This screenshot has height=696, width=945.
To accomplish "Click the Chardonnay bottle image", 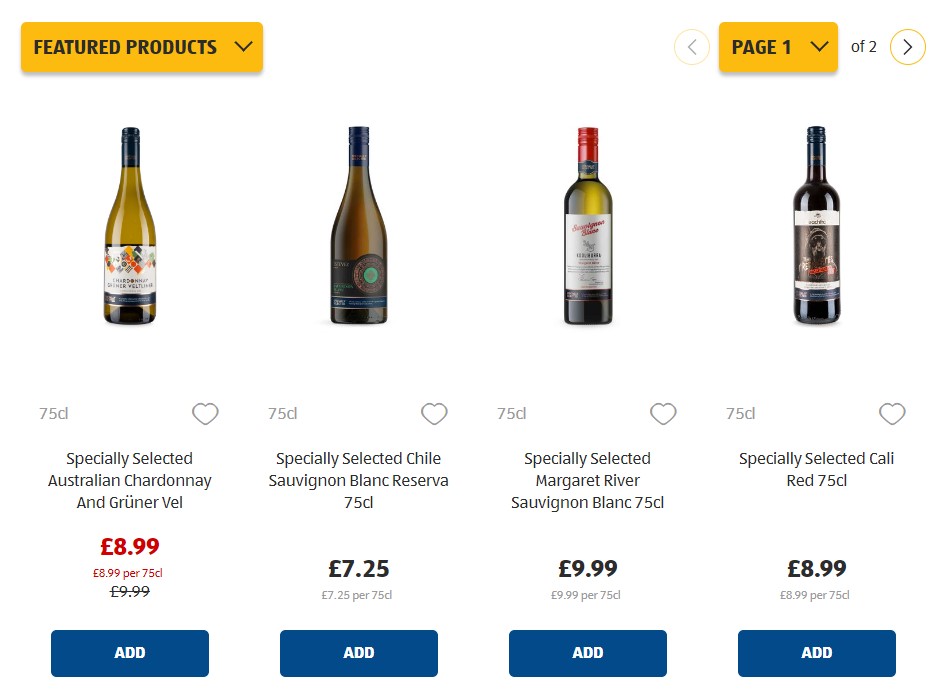I will click(129, 225).
